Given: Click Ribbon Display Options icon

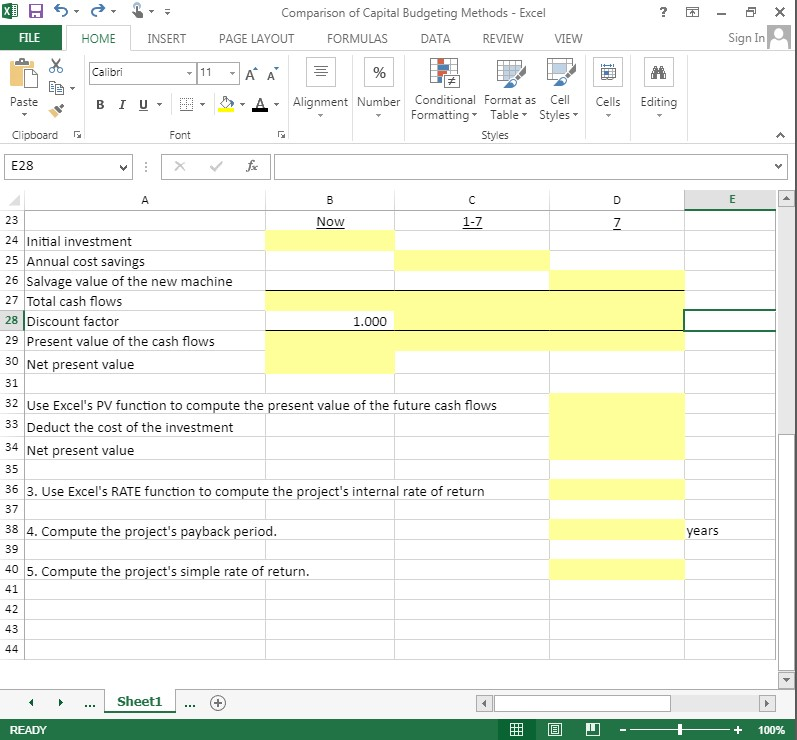Looking at the screenshot, I should [692, 12].
